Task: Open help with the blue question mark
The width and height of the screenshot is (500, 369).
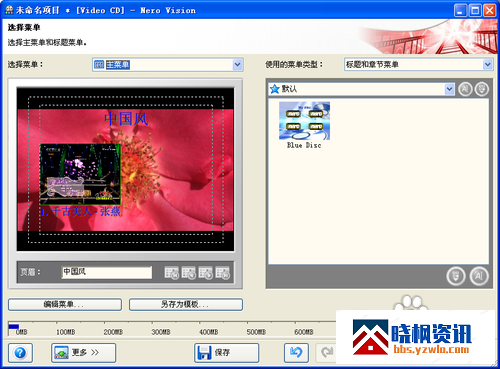Action: (20, 353)
